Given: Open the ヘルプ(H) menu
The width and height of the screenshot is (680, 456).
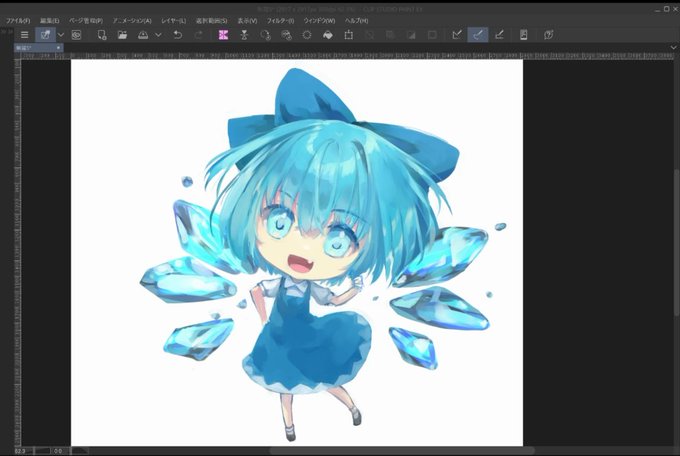Looking at the screenshot, I should [x=356, y=20].
